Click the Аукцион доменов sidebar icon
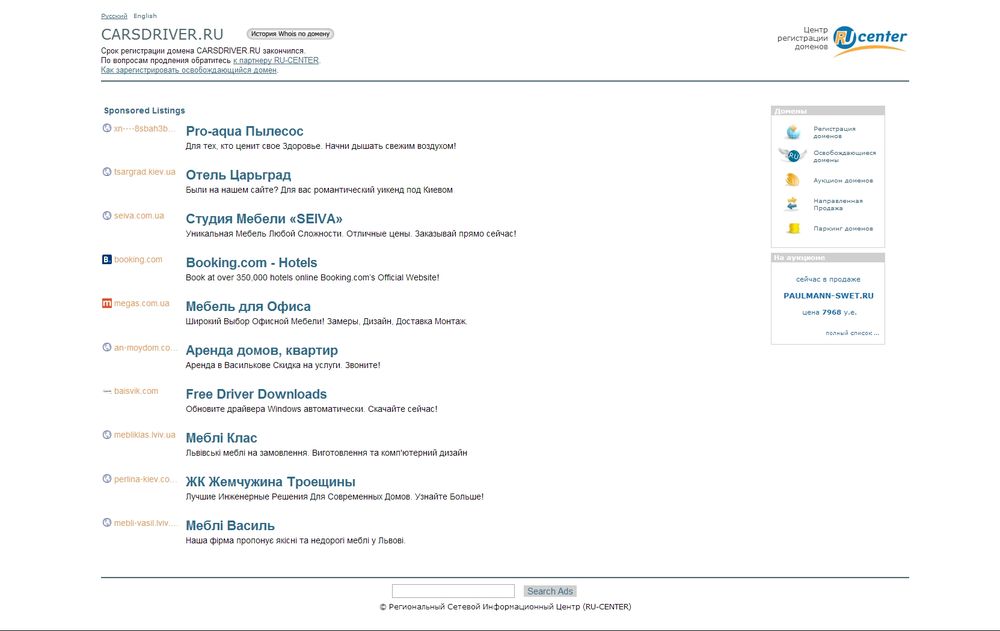1000x631 pixels. click(793, 180)
